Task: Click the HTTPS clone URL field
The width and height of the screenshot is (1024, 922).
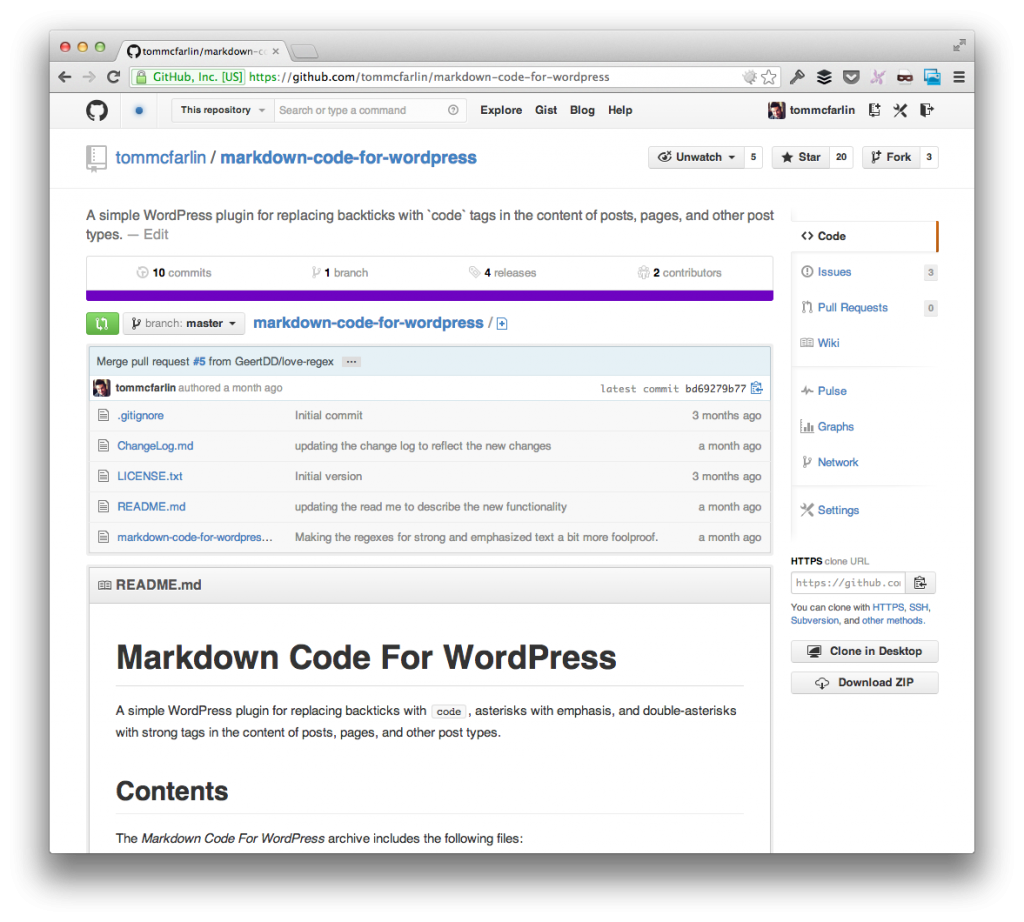Action: 848,582
